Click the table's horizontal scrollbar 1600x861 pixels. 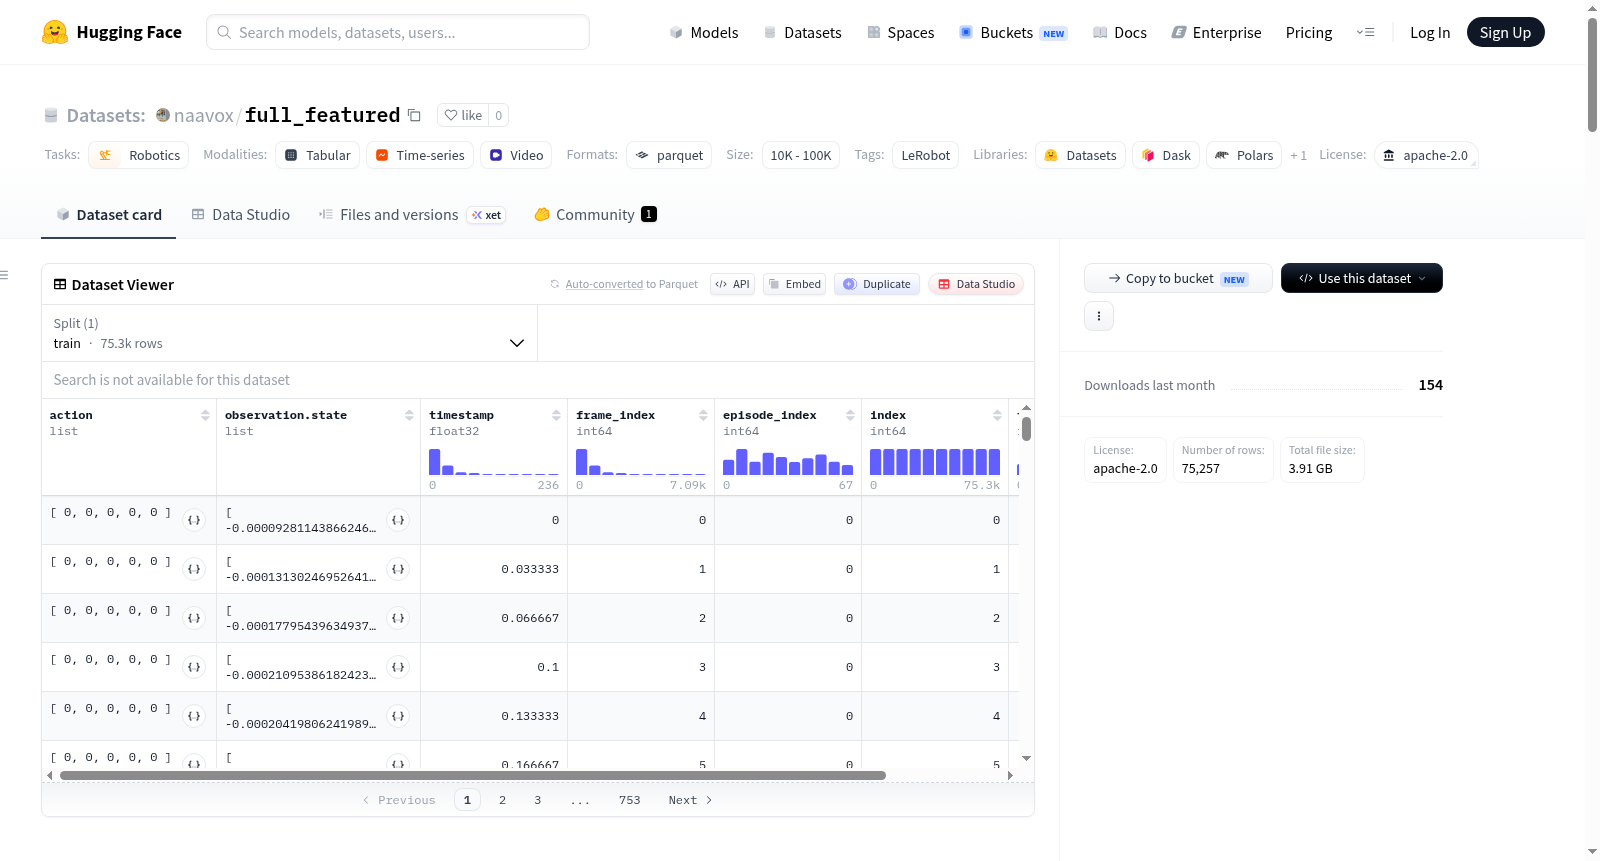pyautogui.click(x=472, y=775)
